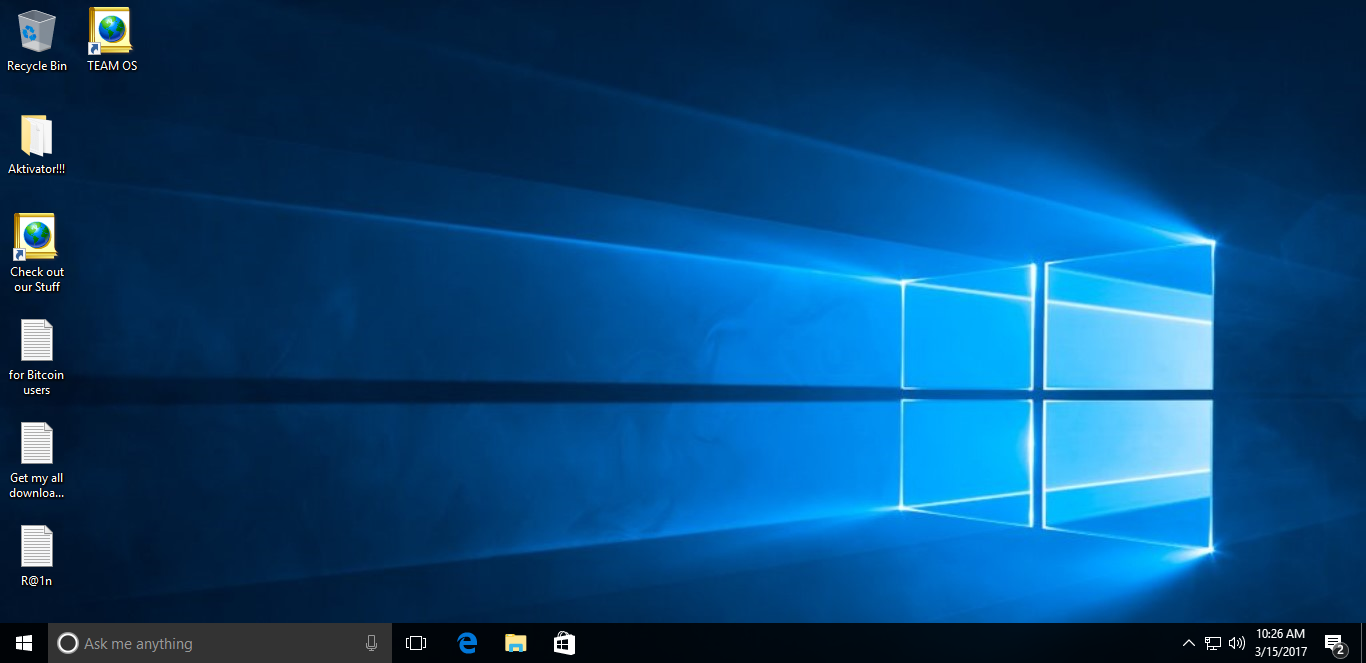Open Action Center notifications icon

[1334, 643]
